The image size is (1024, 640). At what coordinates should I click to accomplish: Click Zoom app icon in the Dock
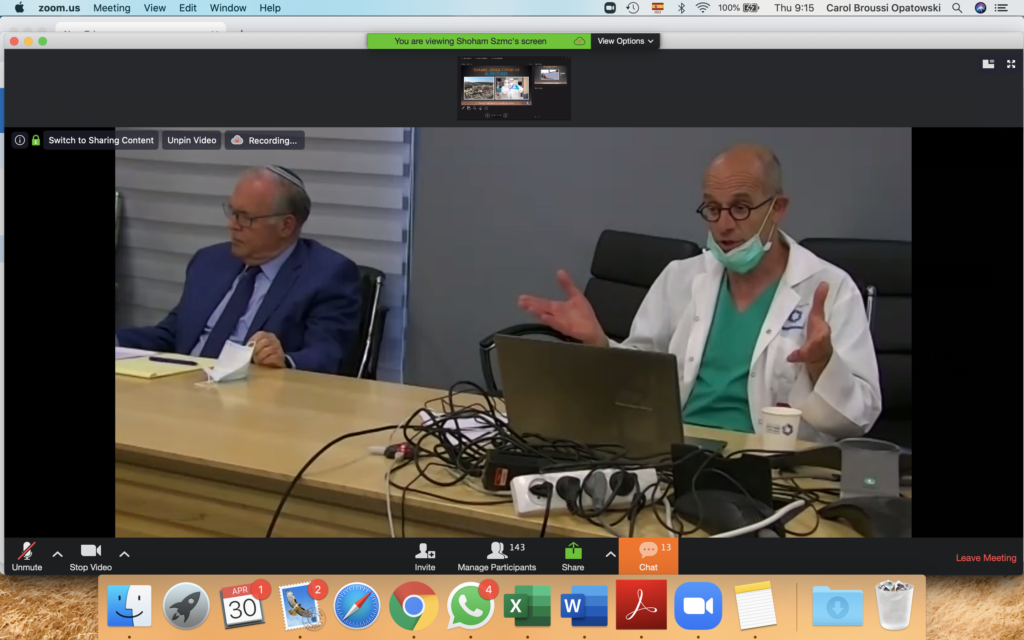click(x=697, y=606)
